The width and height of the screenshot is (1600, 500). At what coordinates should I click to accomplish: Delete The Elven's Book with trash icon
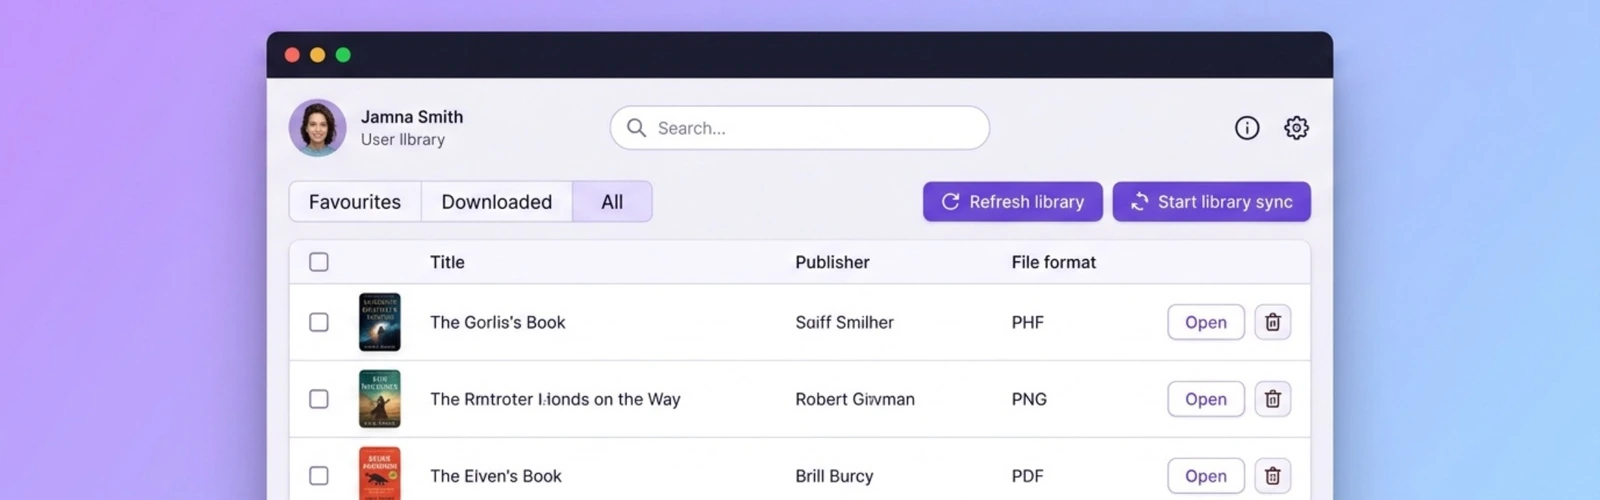point(1272,476)
